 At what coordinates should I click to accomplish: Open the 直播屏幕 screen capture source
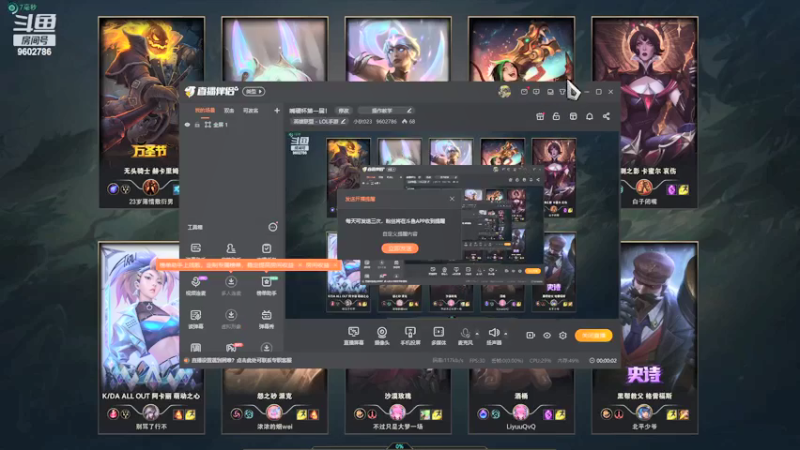click(x=354, y=336)
